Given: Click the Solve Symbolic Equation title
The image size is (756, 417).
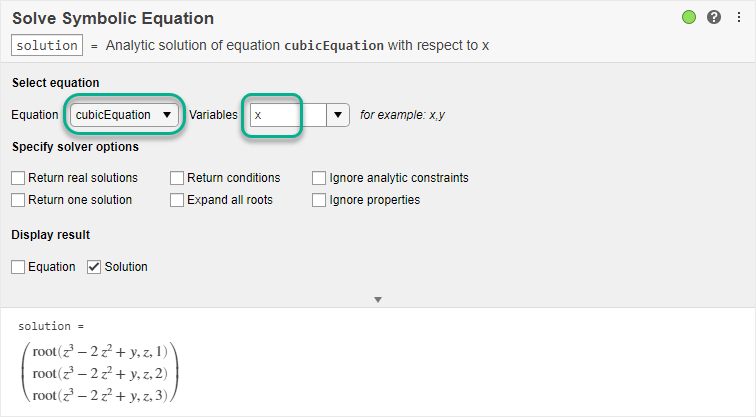Looking at the screenshot, I should click(x=113, y=18).
